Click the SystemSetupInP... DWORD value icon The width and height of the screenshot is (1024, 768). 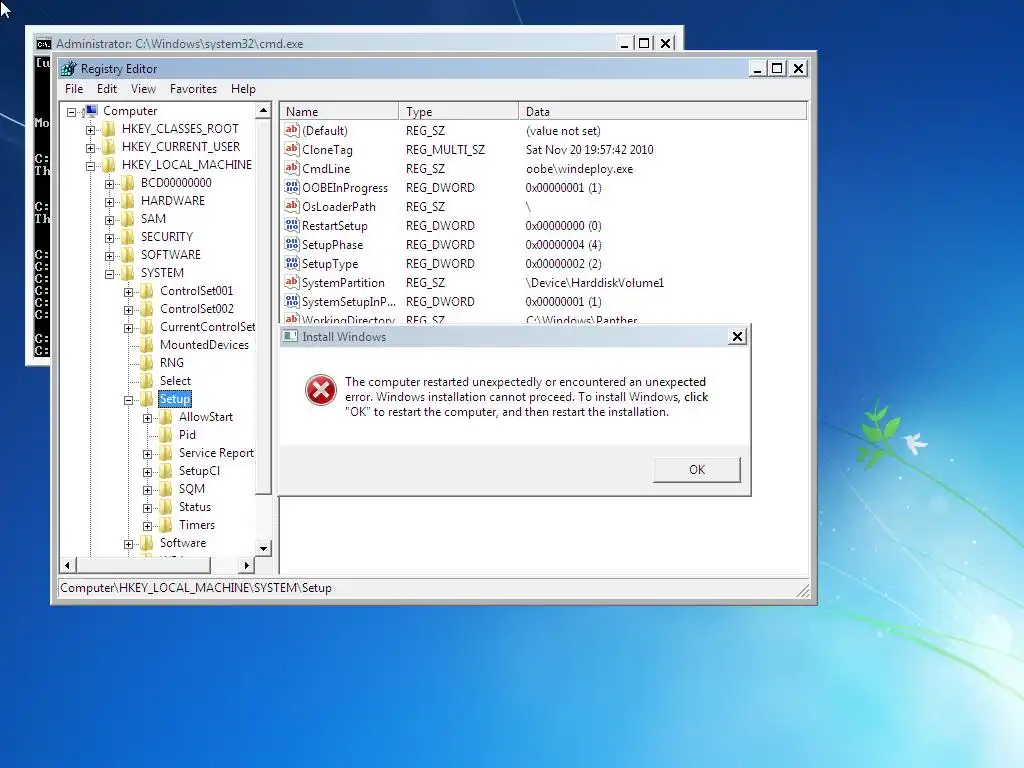[292, 300]
